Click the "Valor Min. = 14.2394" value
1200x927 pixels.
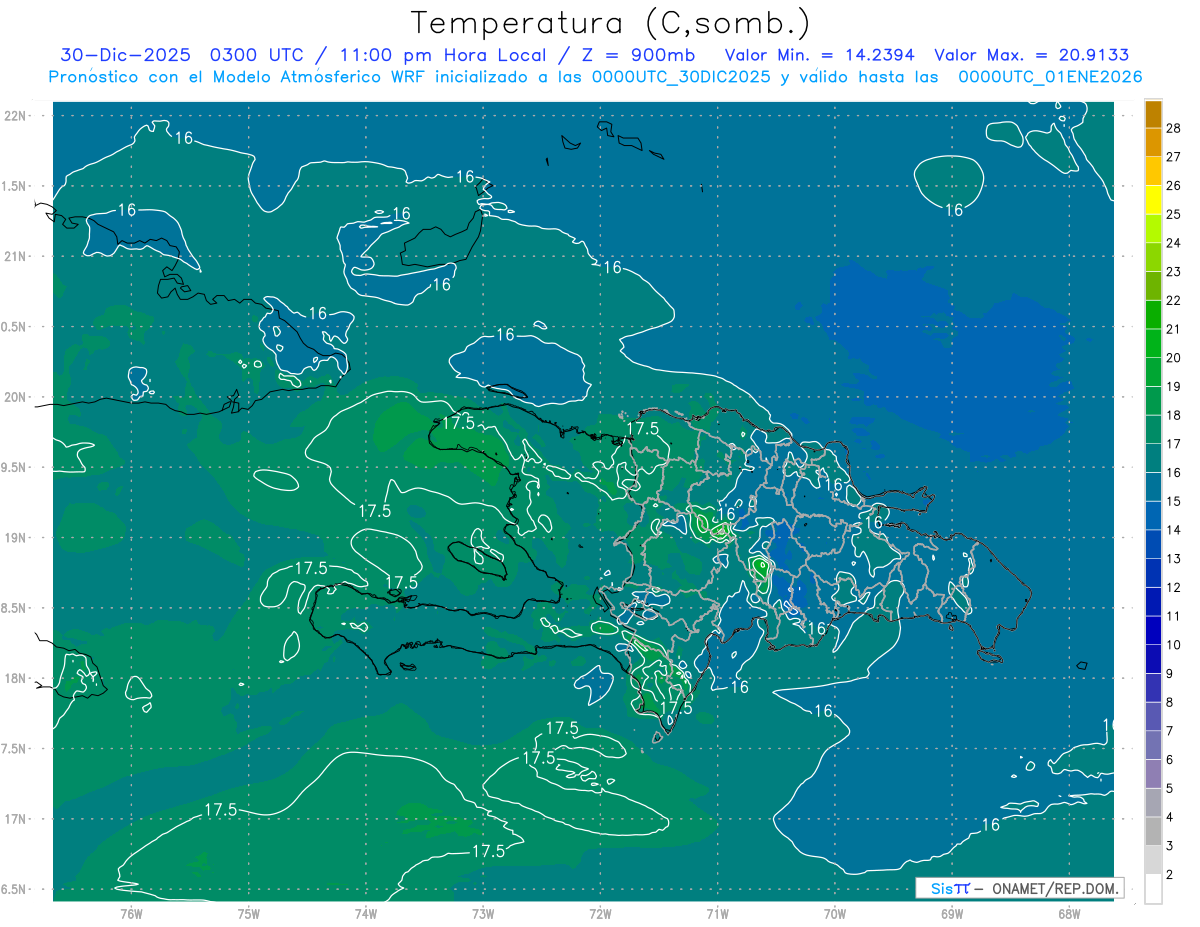819,55
